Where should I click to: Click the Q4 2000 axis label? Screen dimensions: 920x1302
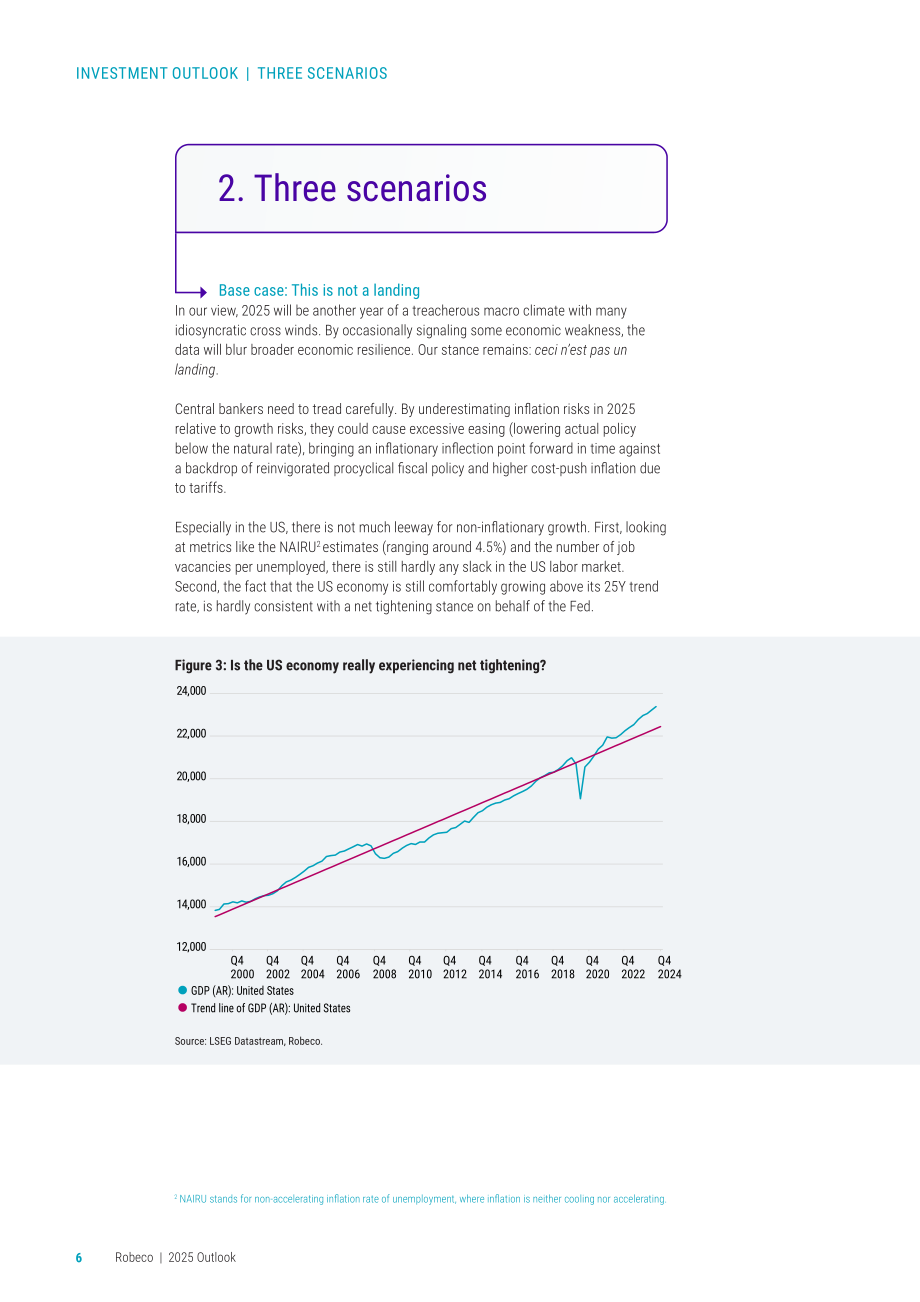pyautogui.click(x=242, y=967)
